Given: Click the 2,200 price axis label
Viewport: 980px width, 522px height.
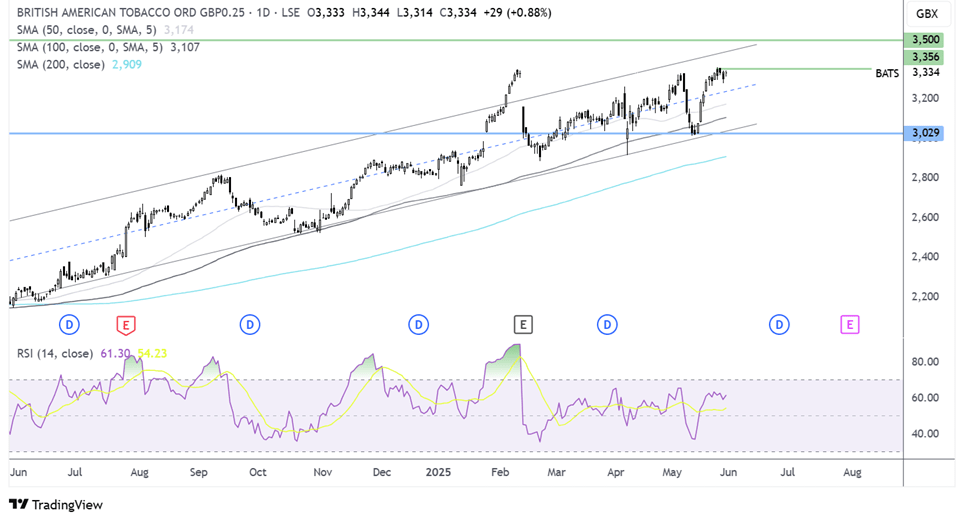Looking at the screenshot, I should (x=926, y=296).
